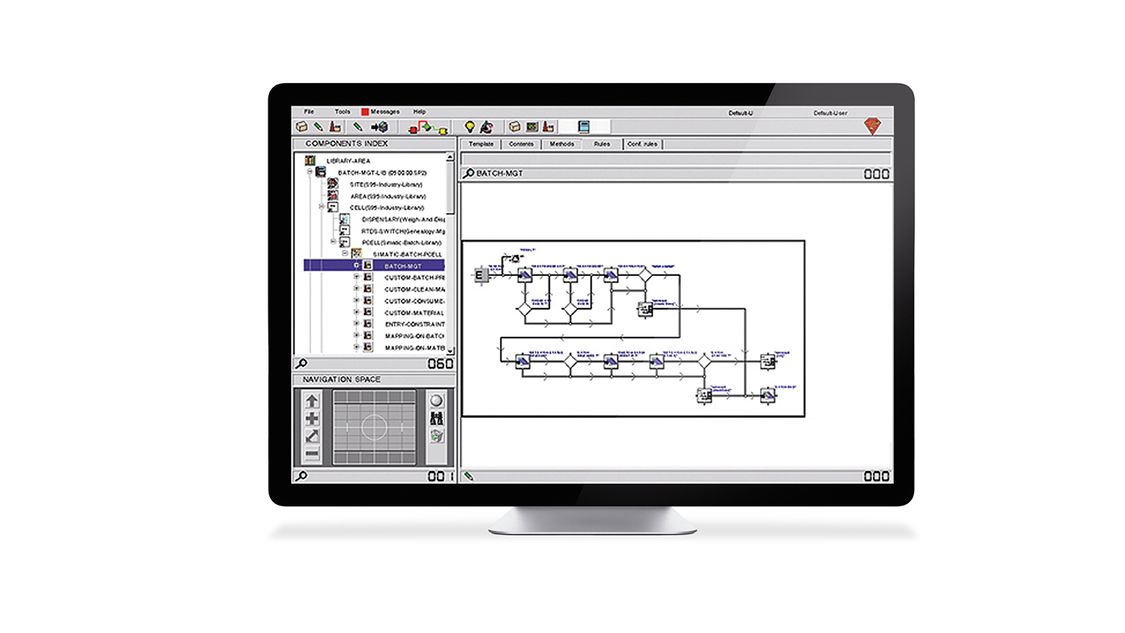The height and width of the screenshot is (633, 1125).
Task: Switch to the Contents tab
Action: click(x=522, y=144)
